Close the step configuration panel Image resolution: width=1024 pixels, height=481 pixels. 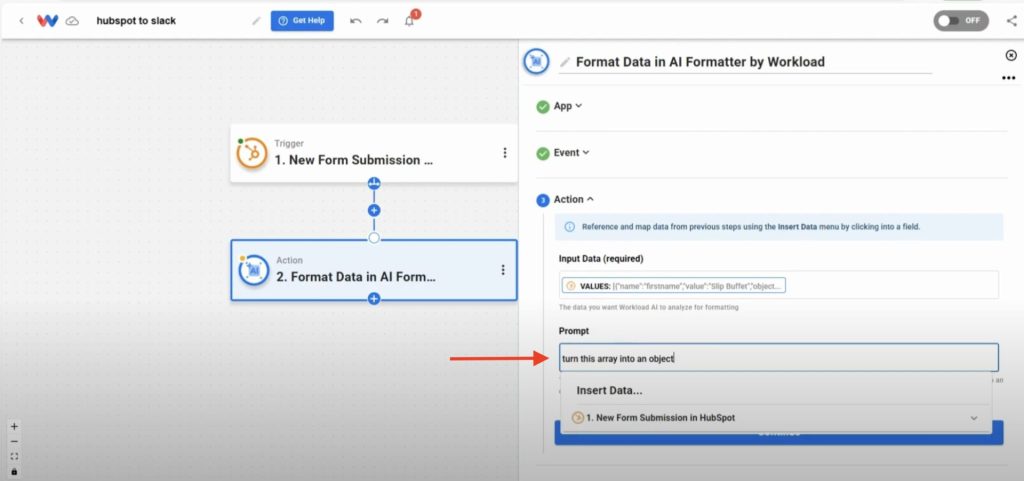pyautogui.click(x=1011, y=55)
